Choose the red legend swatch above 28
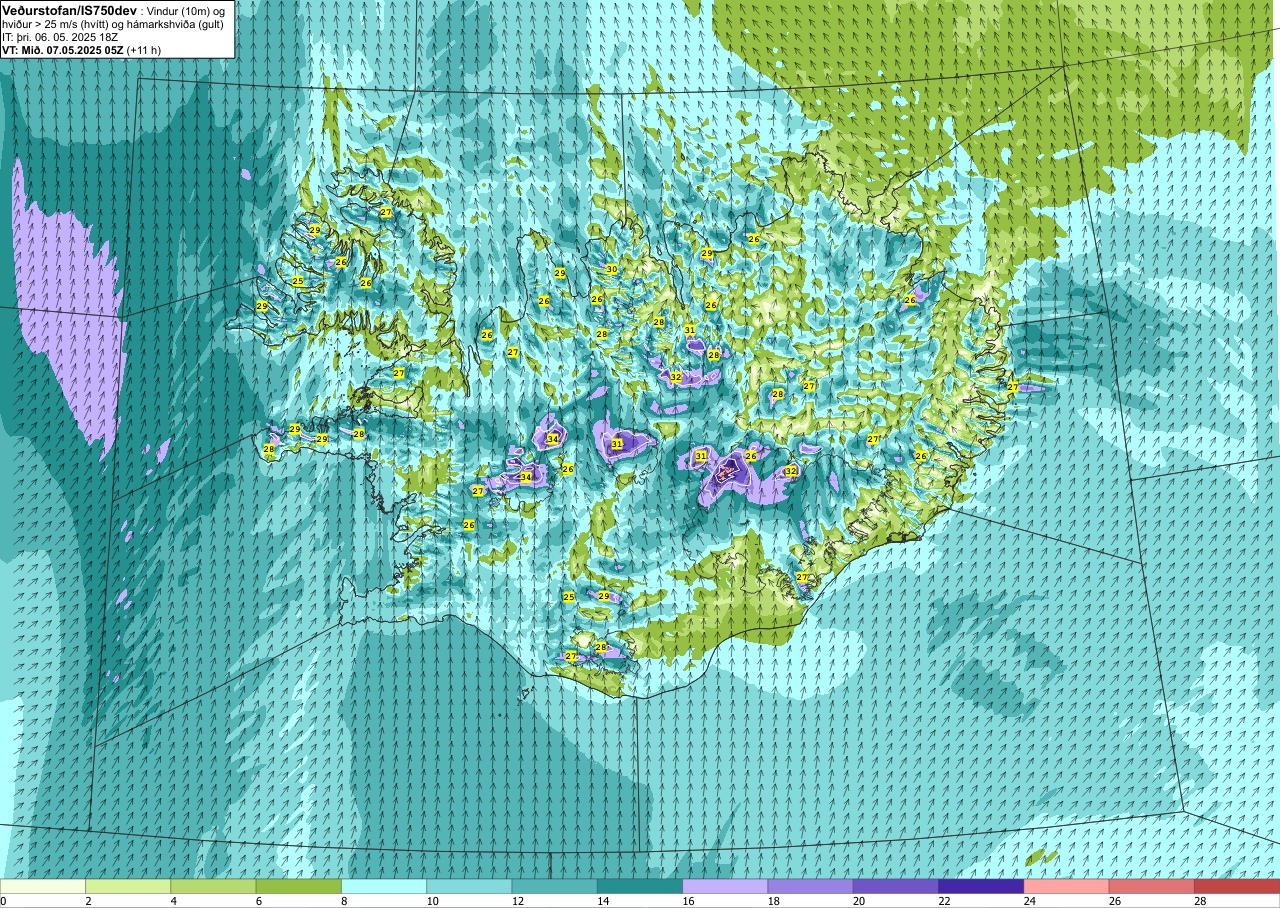The image size is (1280, 908). click(x=1237, y=886)
